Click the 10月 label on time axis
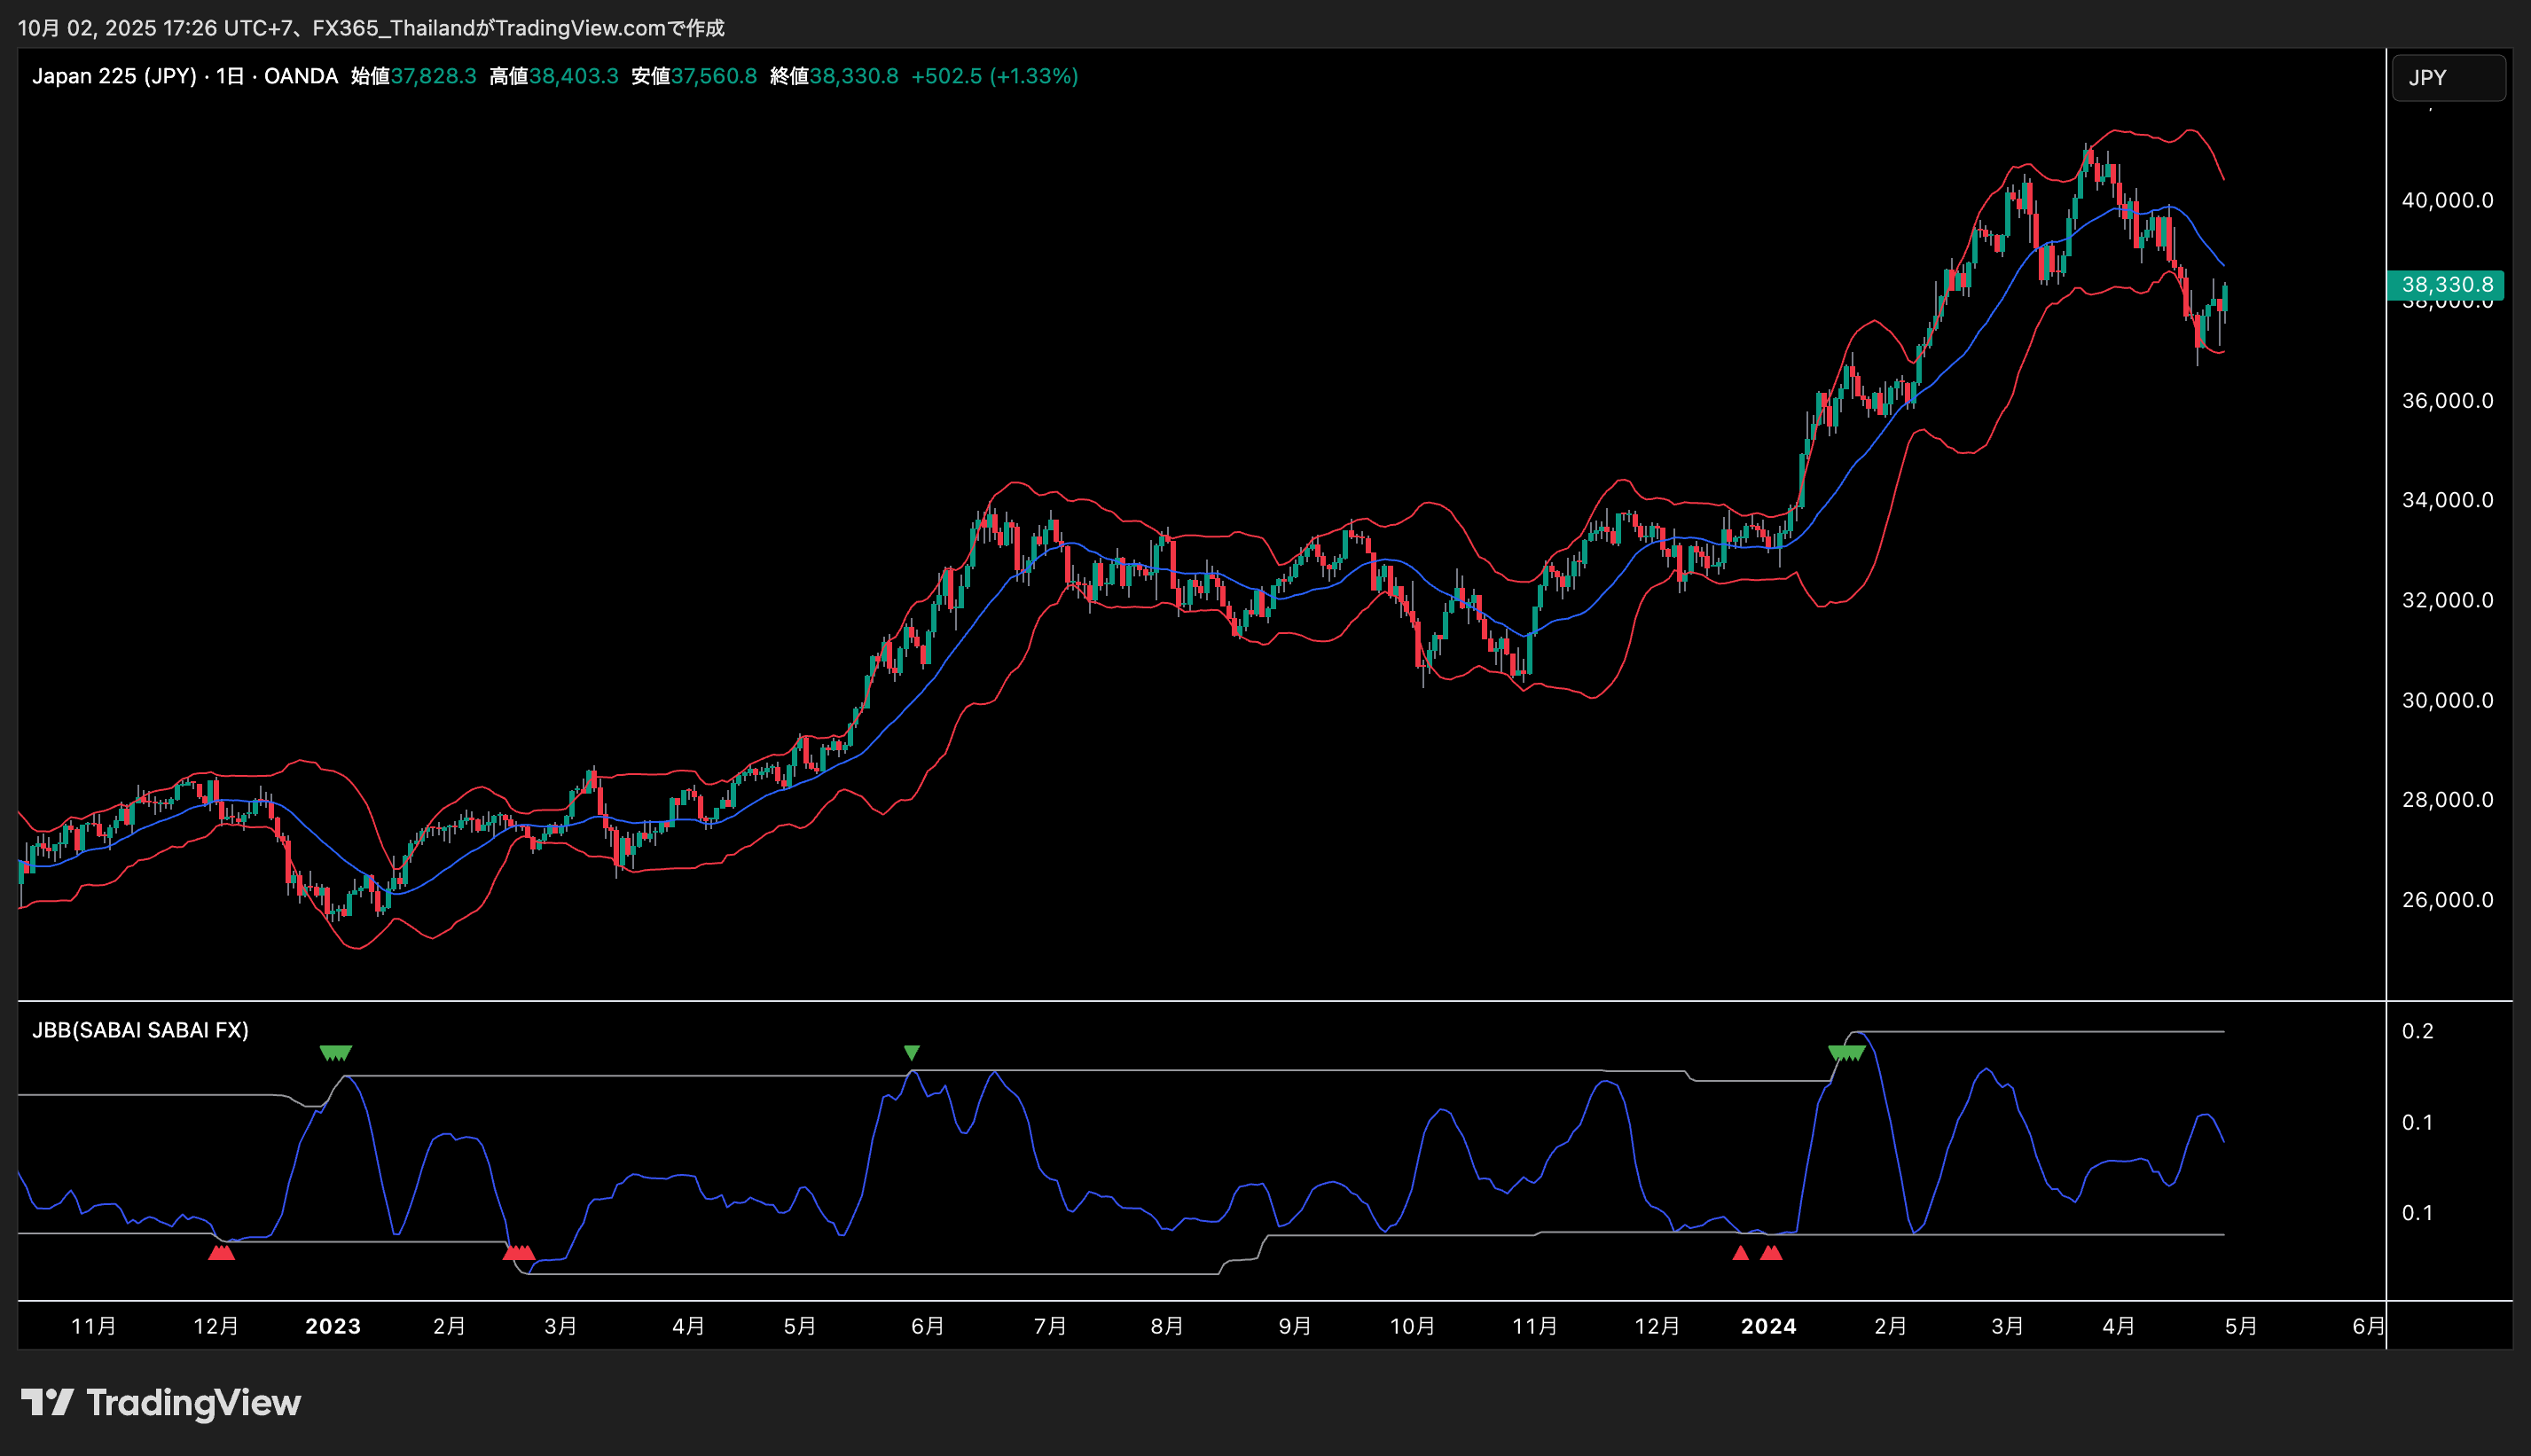The image size is (2531, 1456). pos(1412,1326)
